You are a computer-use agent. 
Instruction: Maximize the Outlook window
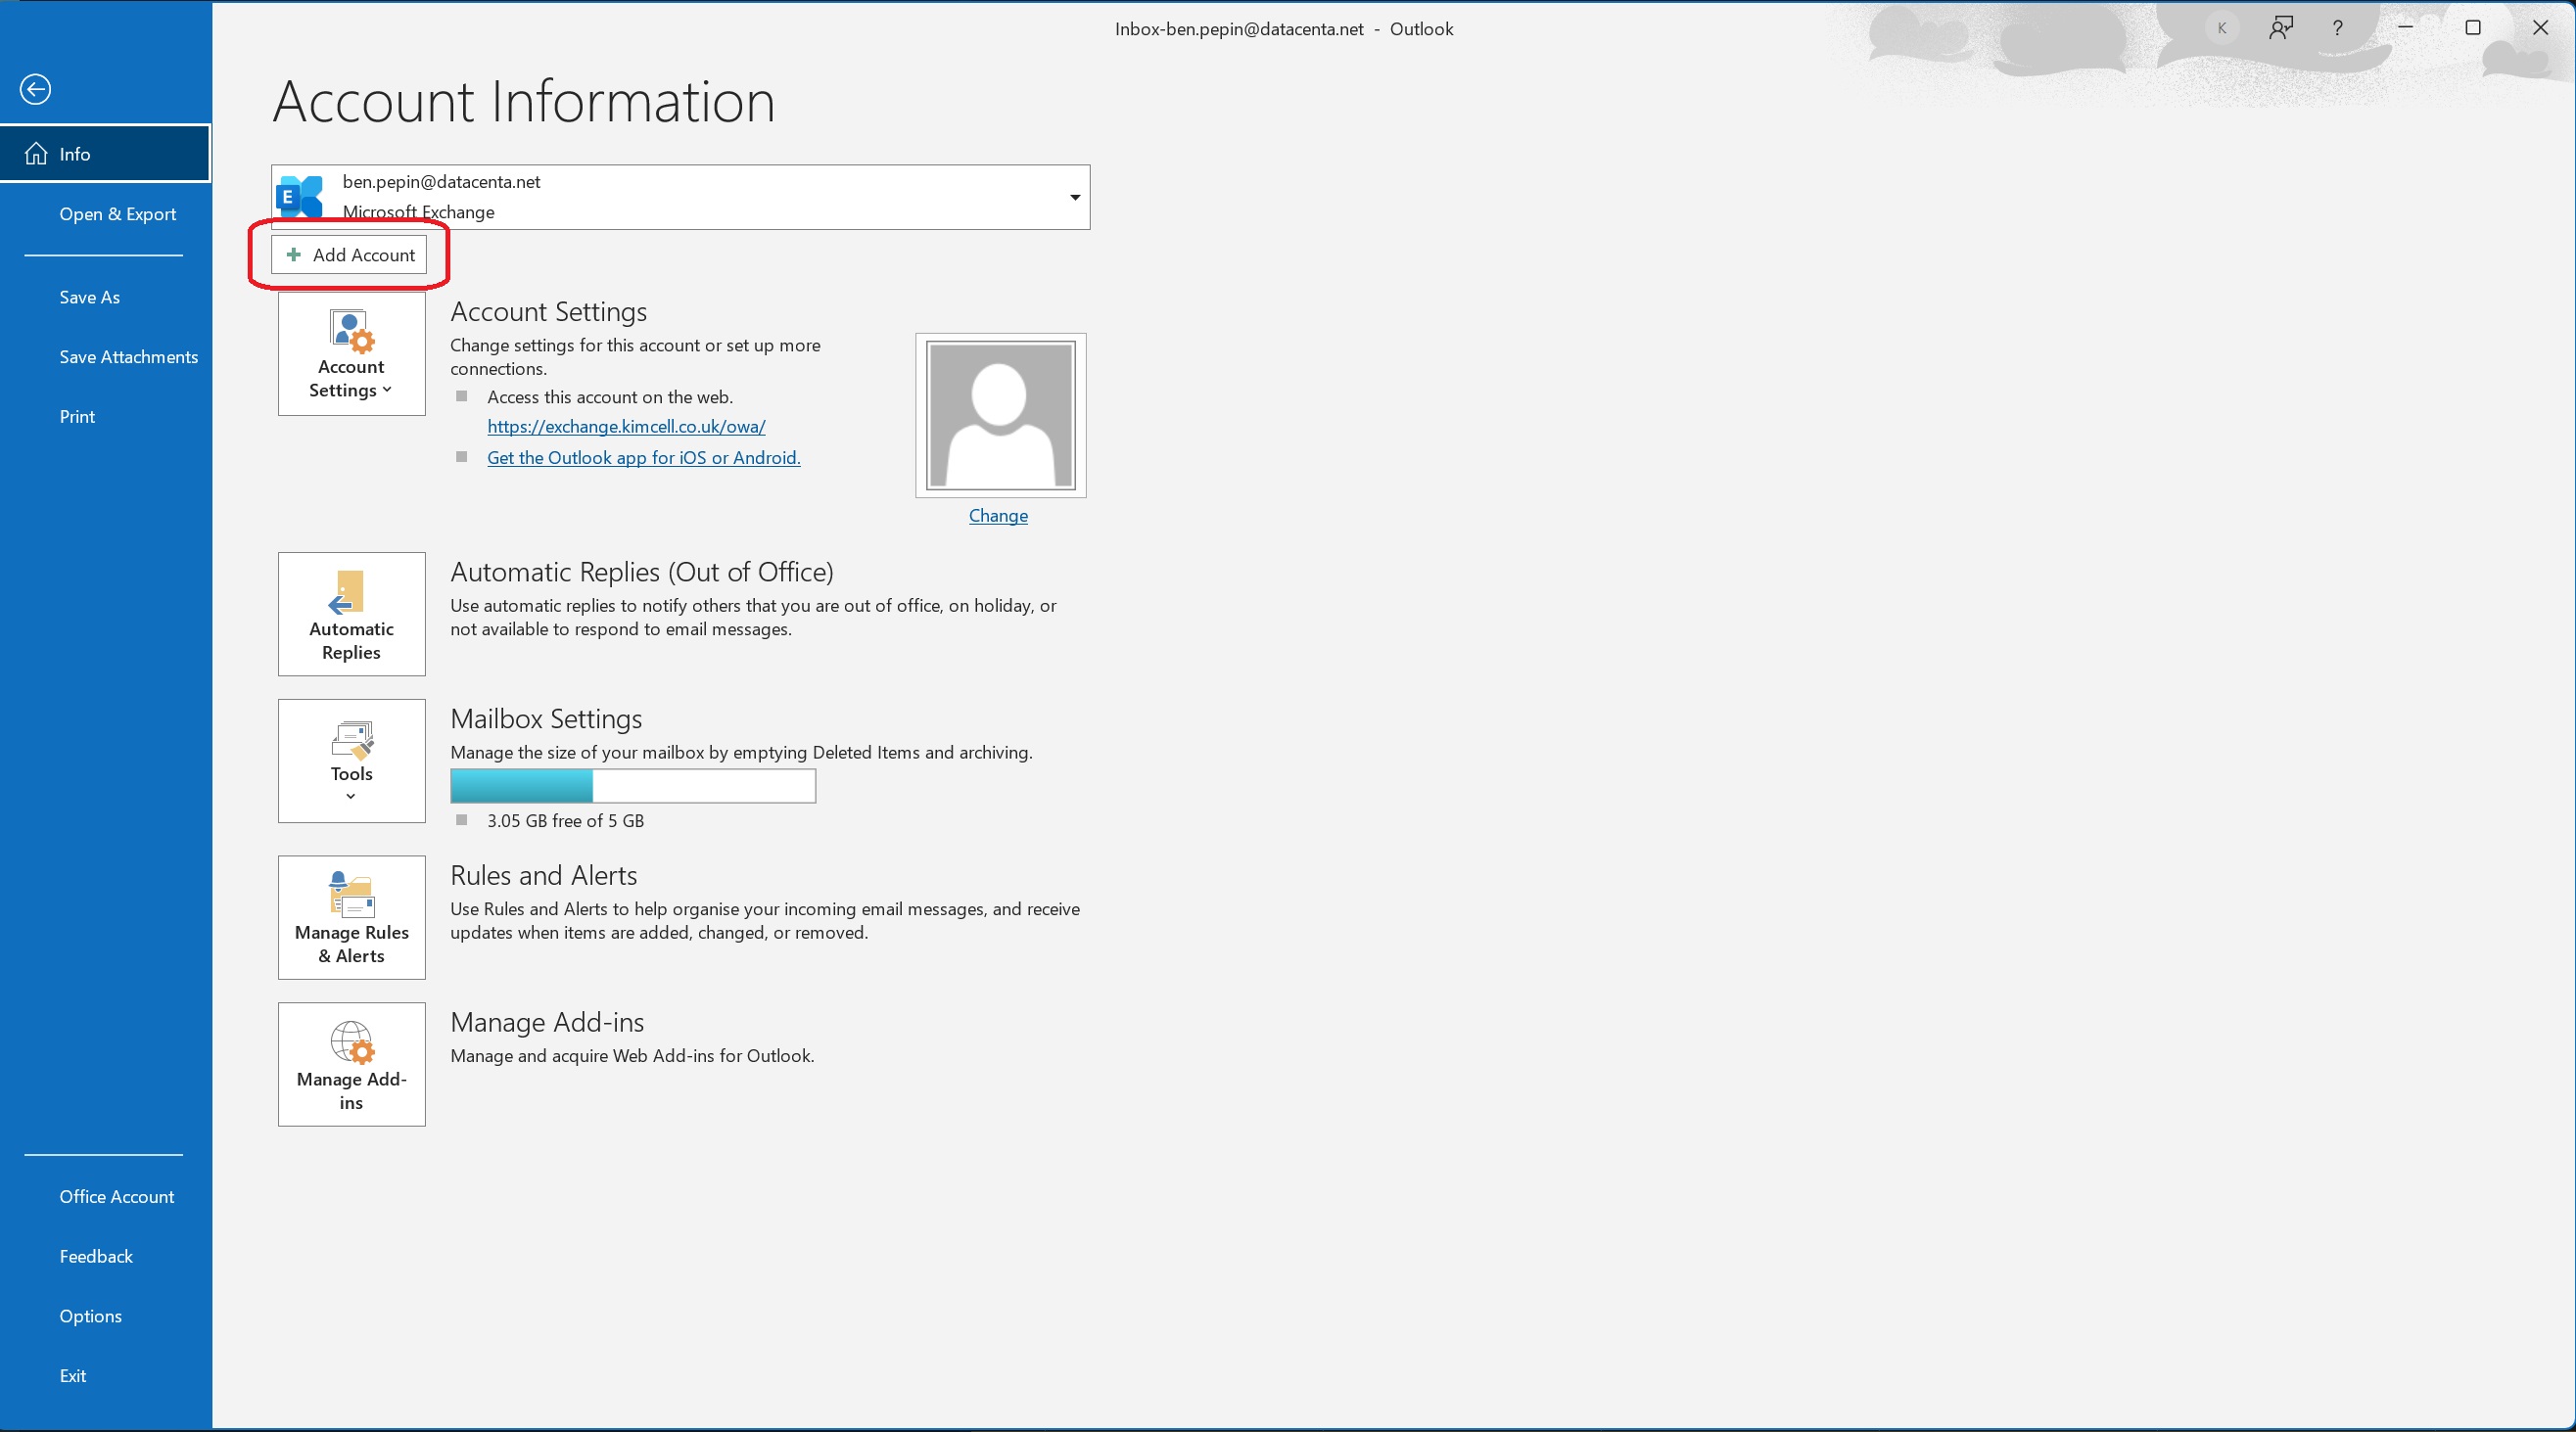[x=2473, y=28]
